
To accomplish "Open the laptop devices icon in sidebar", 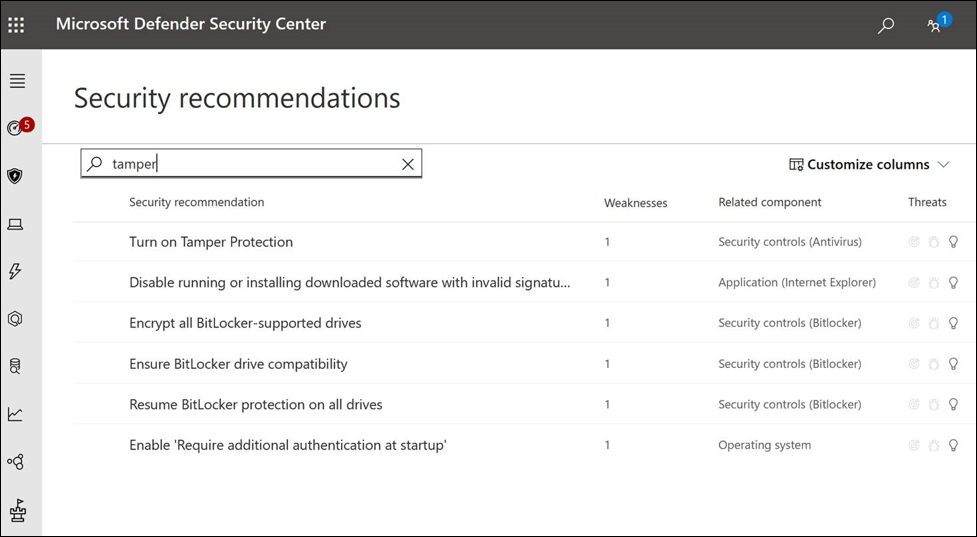I will [x=15, y=224].
